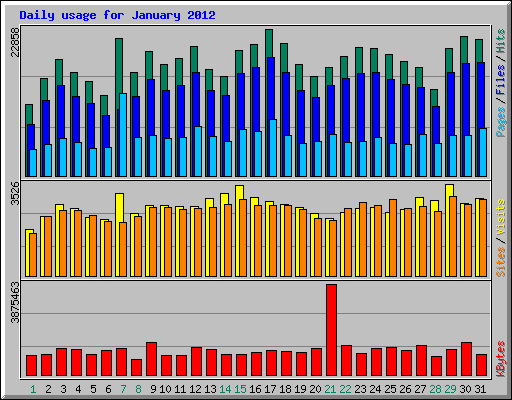The height and width of the screenshot is (400, 512).
Task: Click the day label 30
Action: click(x=465, y=389)
